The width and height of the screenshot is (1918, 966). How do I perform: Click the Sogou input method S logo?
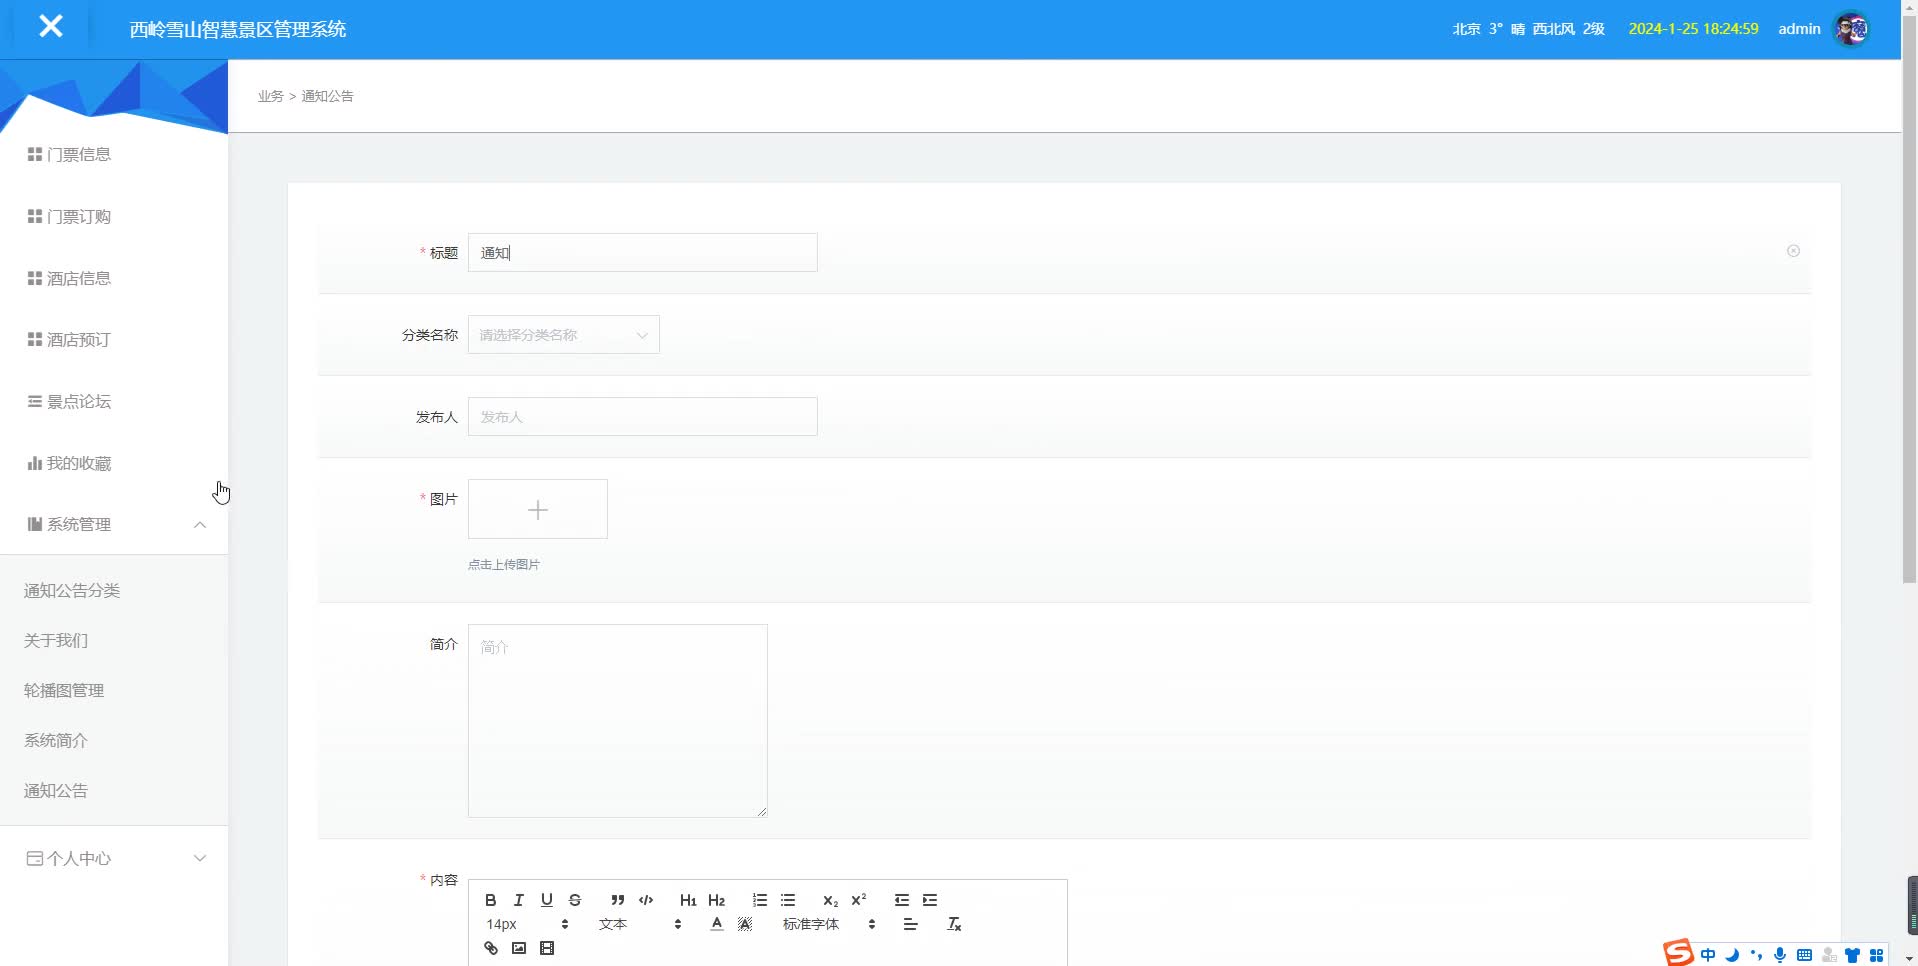coord(1678,953)
